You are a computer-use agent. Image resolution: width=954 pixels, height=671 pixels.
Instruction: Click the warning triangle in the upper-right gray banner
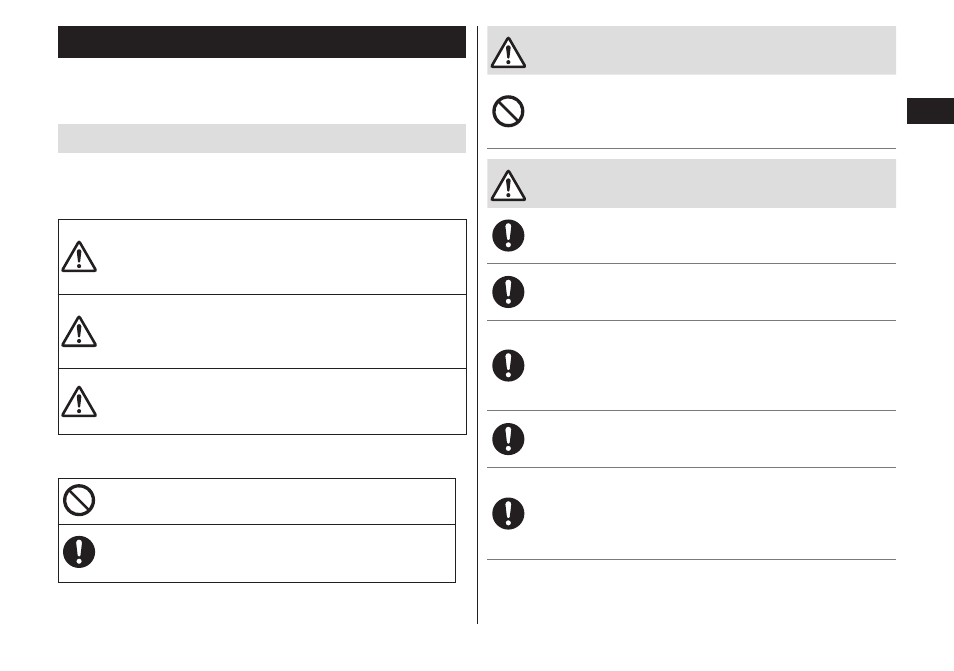(x=508, y=52)
